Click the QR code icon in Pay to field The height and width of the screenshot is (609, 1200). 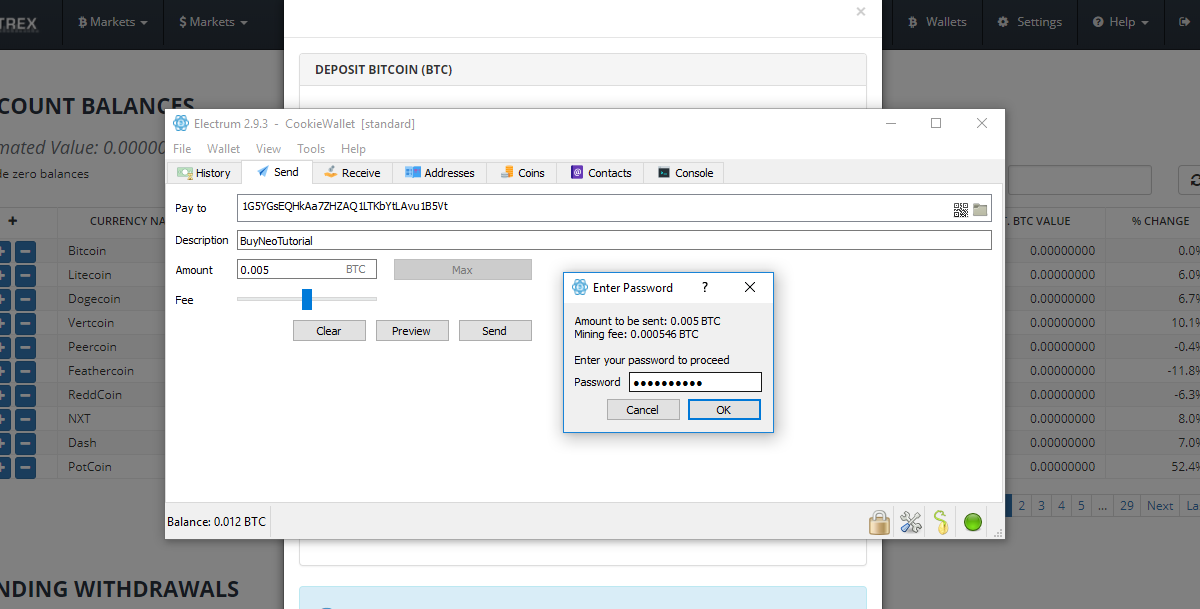961,209
